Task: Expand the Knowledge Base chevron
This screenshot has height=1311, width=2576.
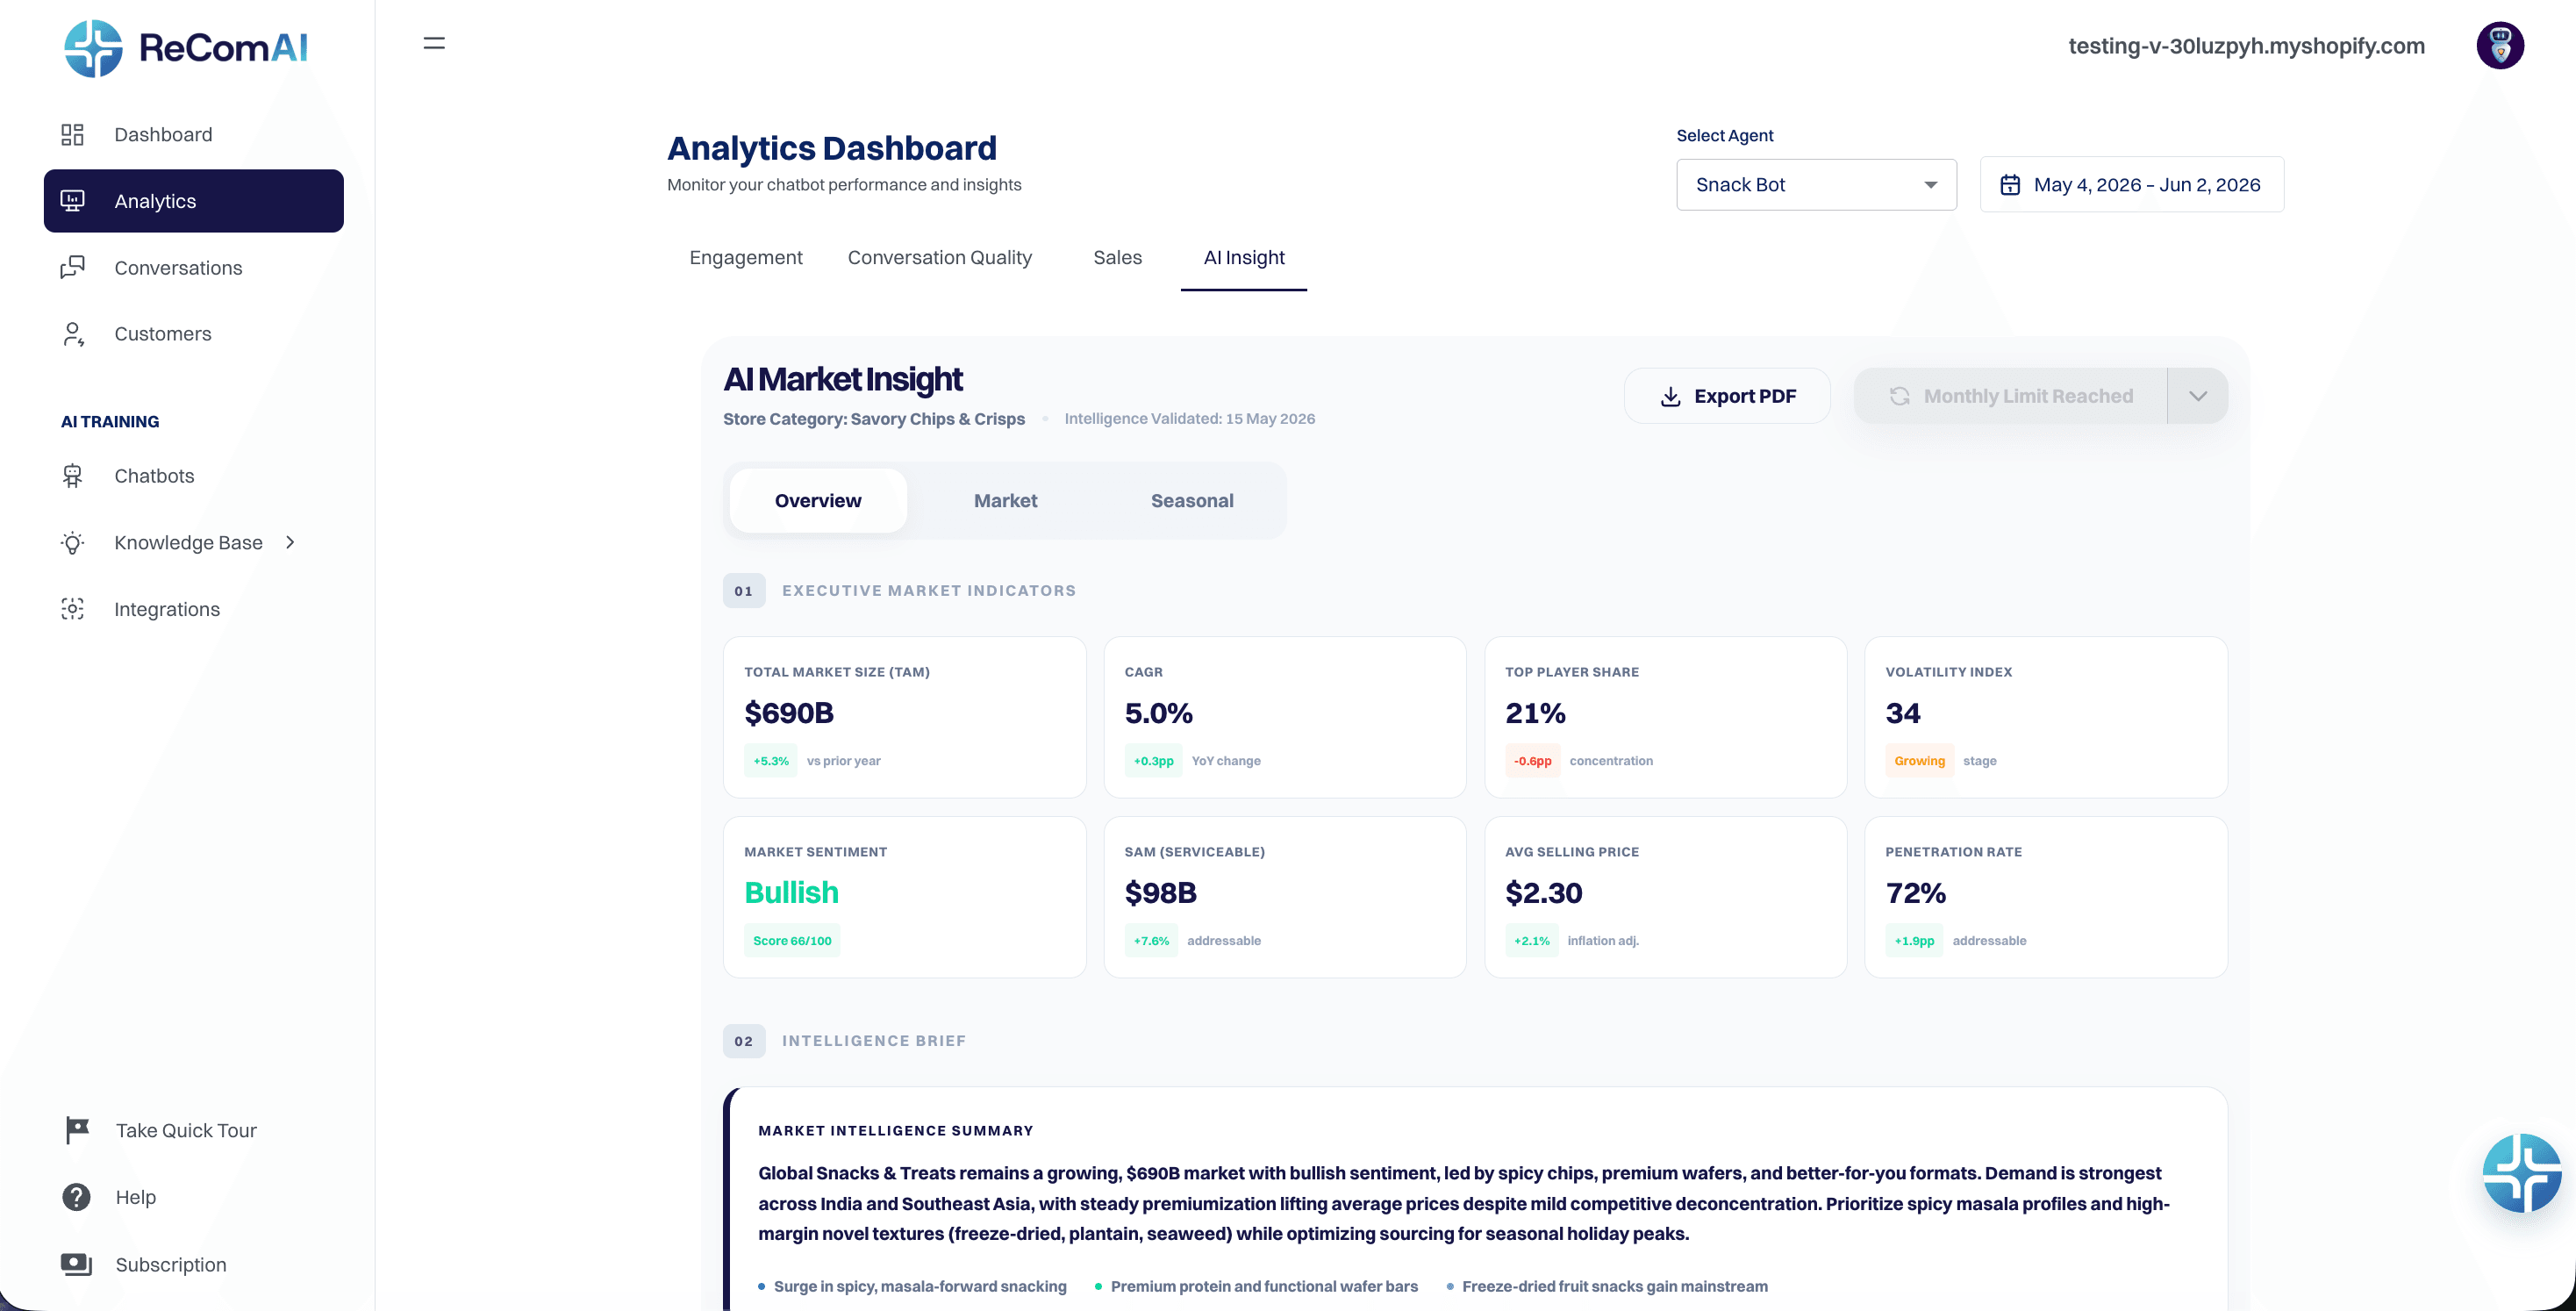Action: coord(290,542)
